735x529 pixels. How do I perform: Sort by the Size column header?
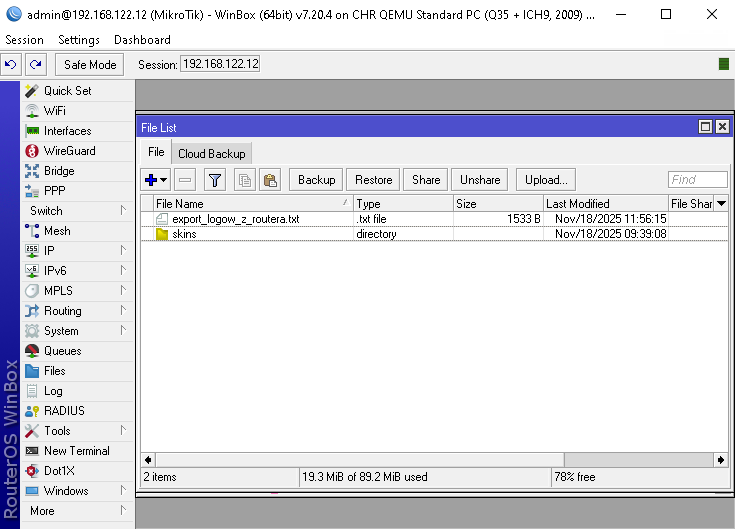coord(498,204)
